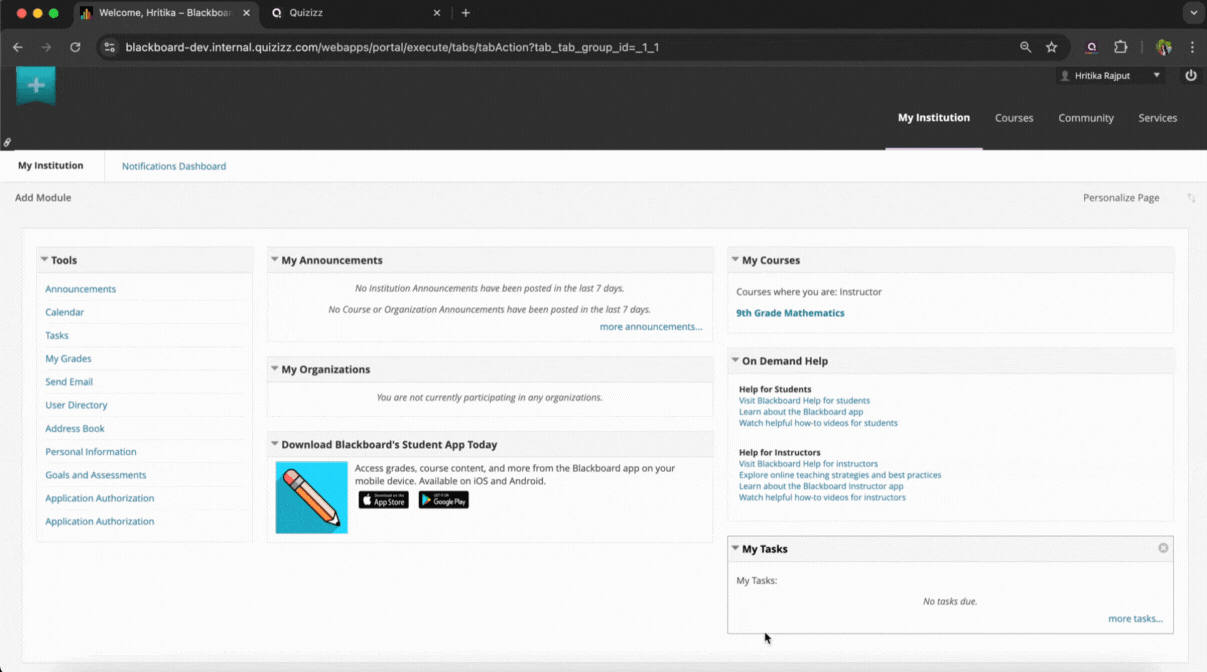This screenshot has width=1207, height=672.
Task: Reload the page with the refresh icon
Action: pos(75,47)
